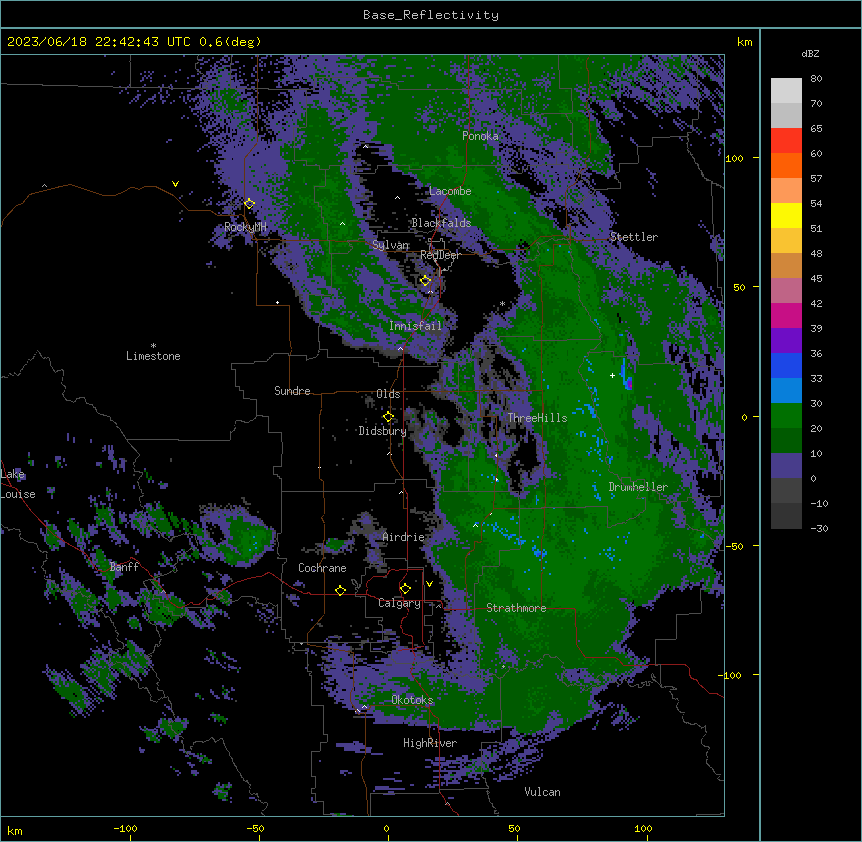This screenshot has height=842, width=862.
Task: Click the dBZ legend heading
Action: pos(810,54)
